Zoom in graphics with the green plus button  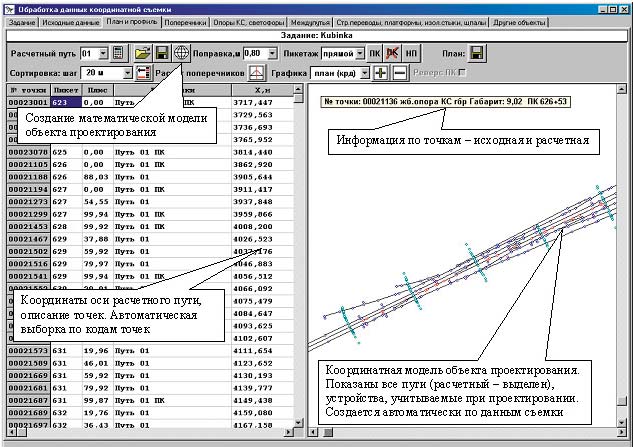[x=381, y=73]
